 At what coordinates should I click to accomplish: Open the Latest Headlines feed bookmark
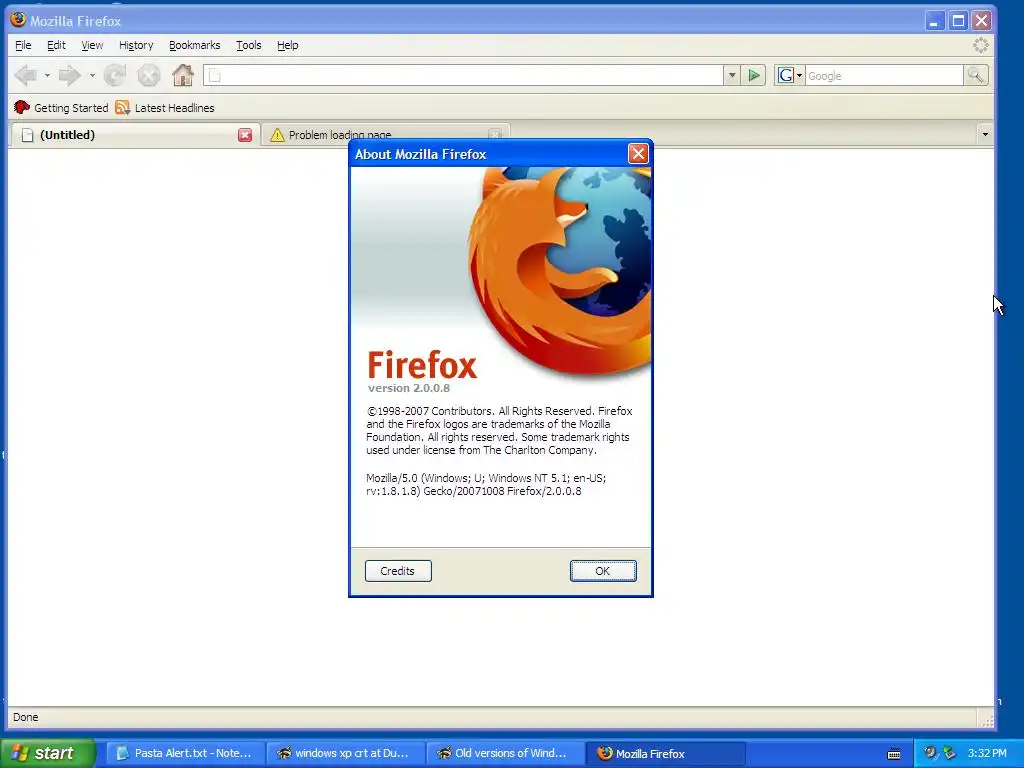(165, 108)
